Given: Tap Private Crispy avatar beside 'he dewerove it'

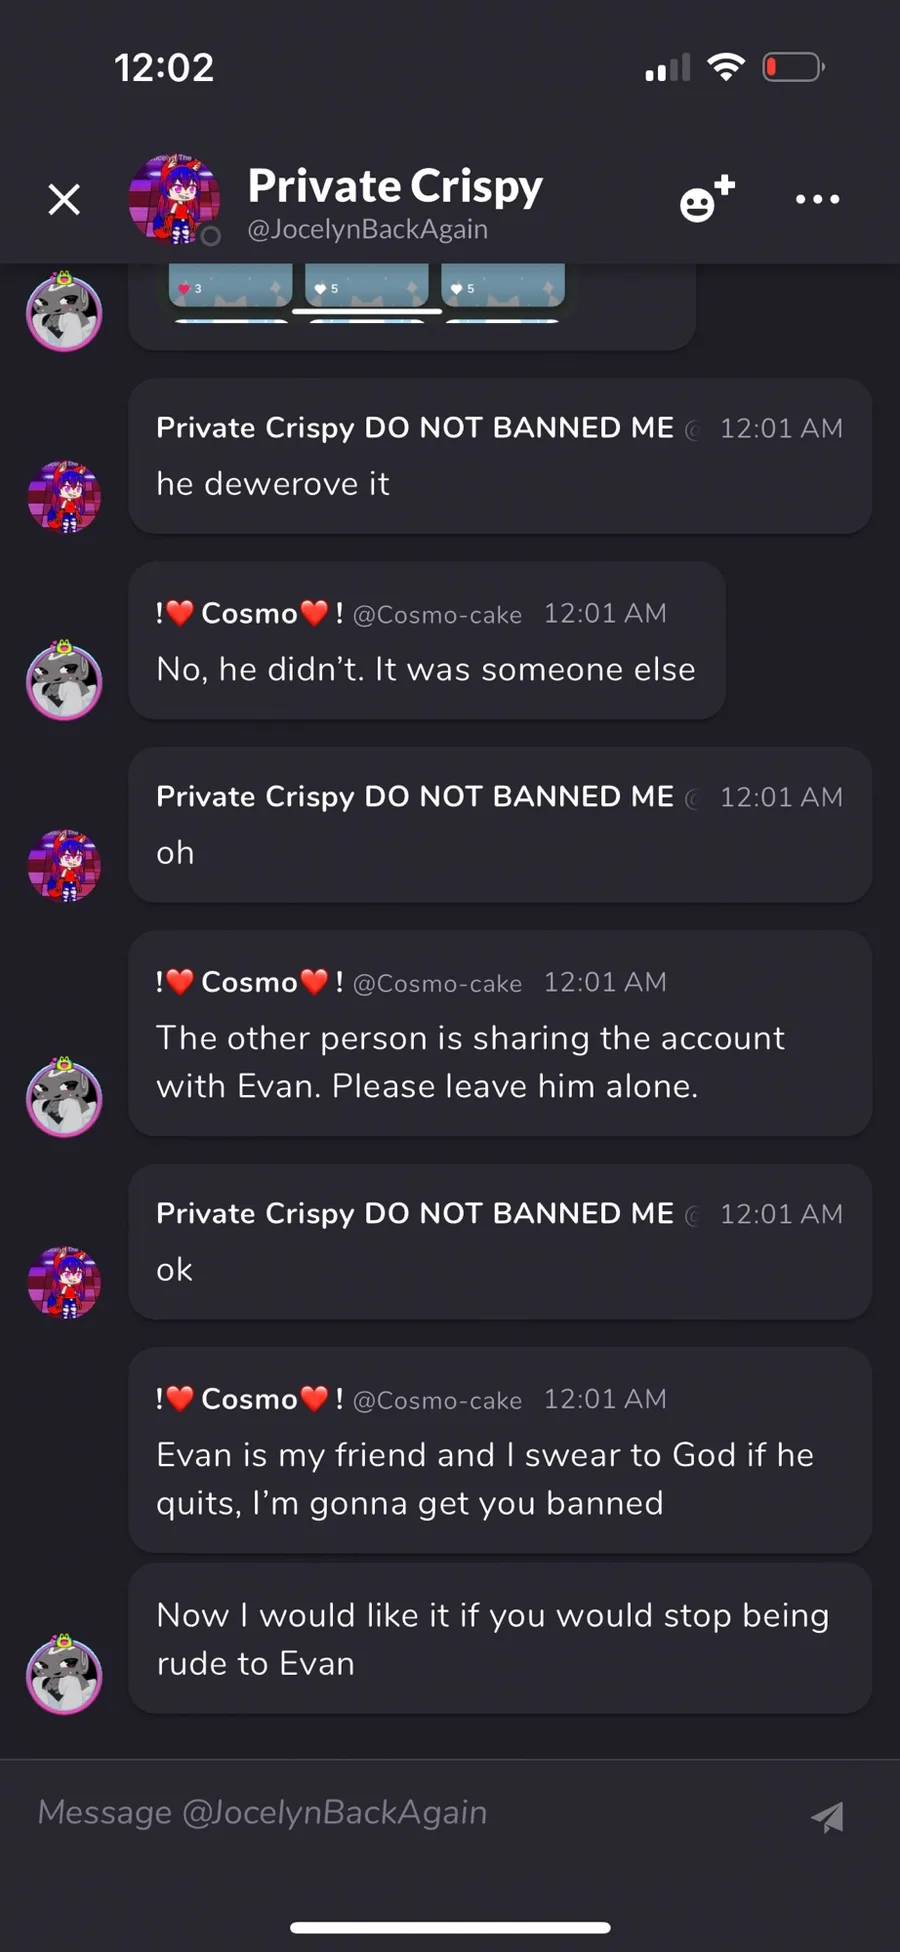Looking at the screenshot, I should coord(64,496).
